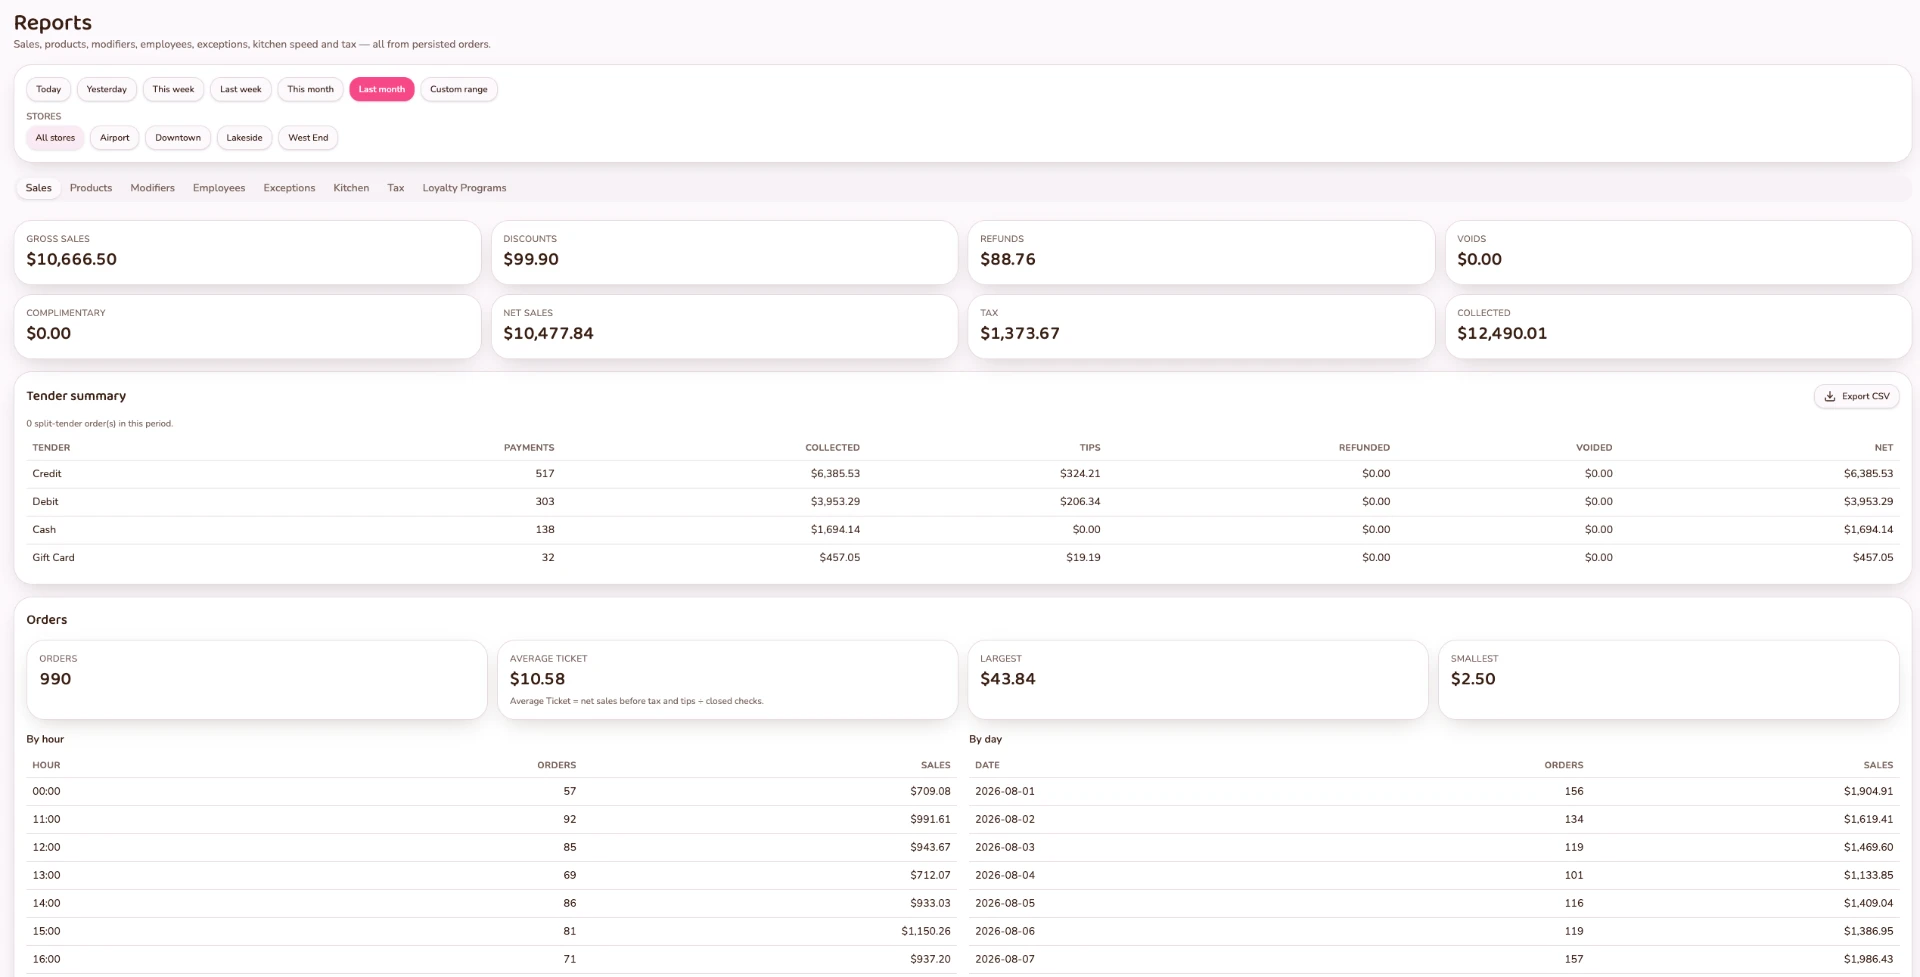The image size is (1920, 977).
Task: Switch to the Products tab
Action: point(91,188)
